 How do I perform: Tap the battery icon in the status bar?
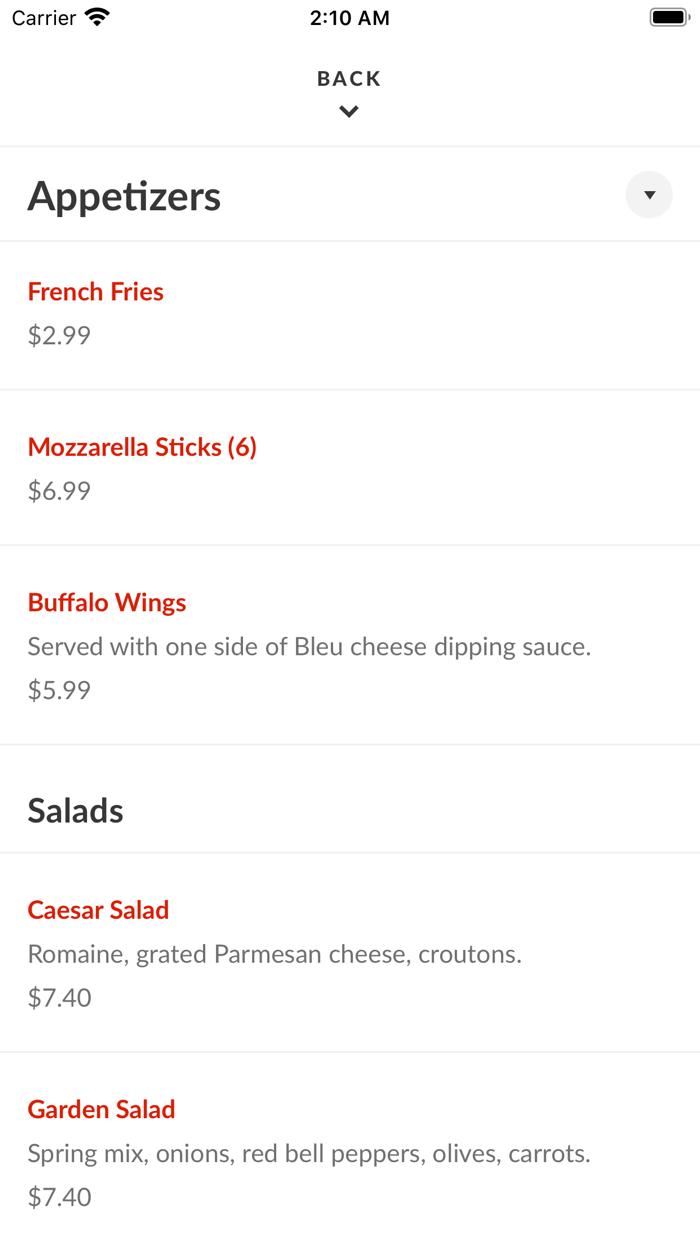point(668,16)
